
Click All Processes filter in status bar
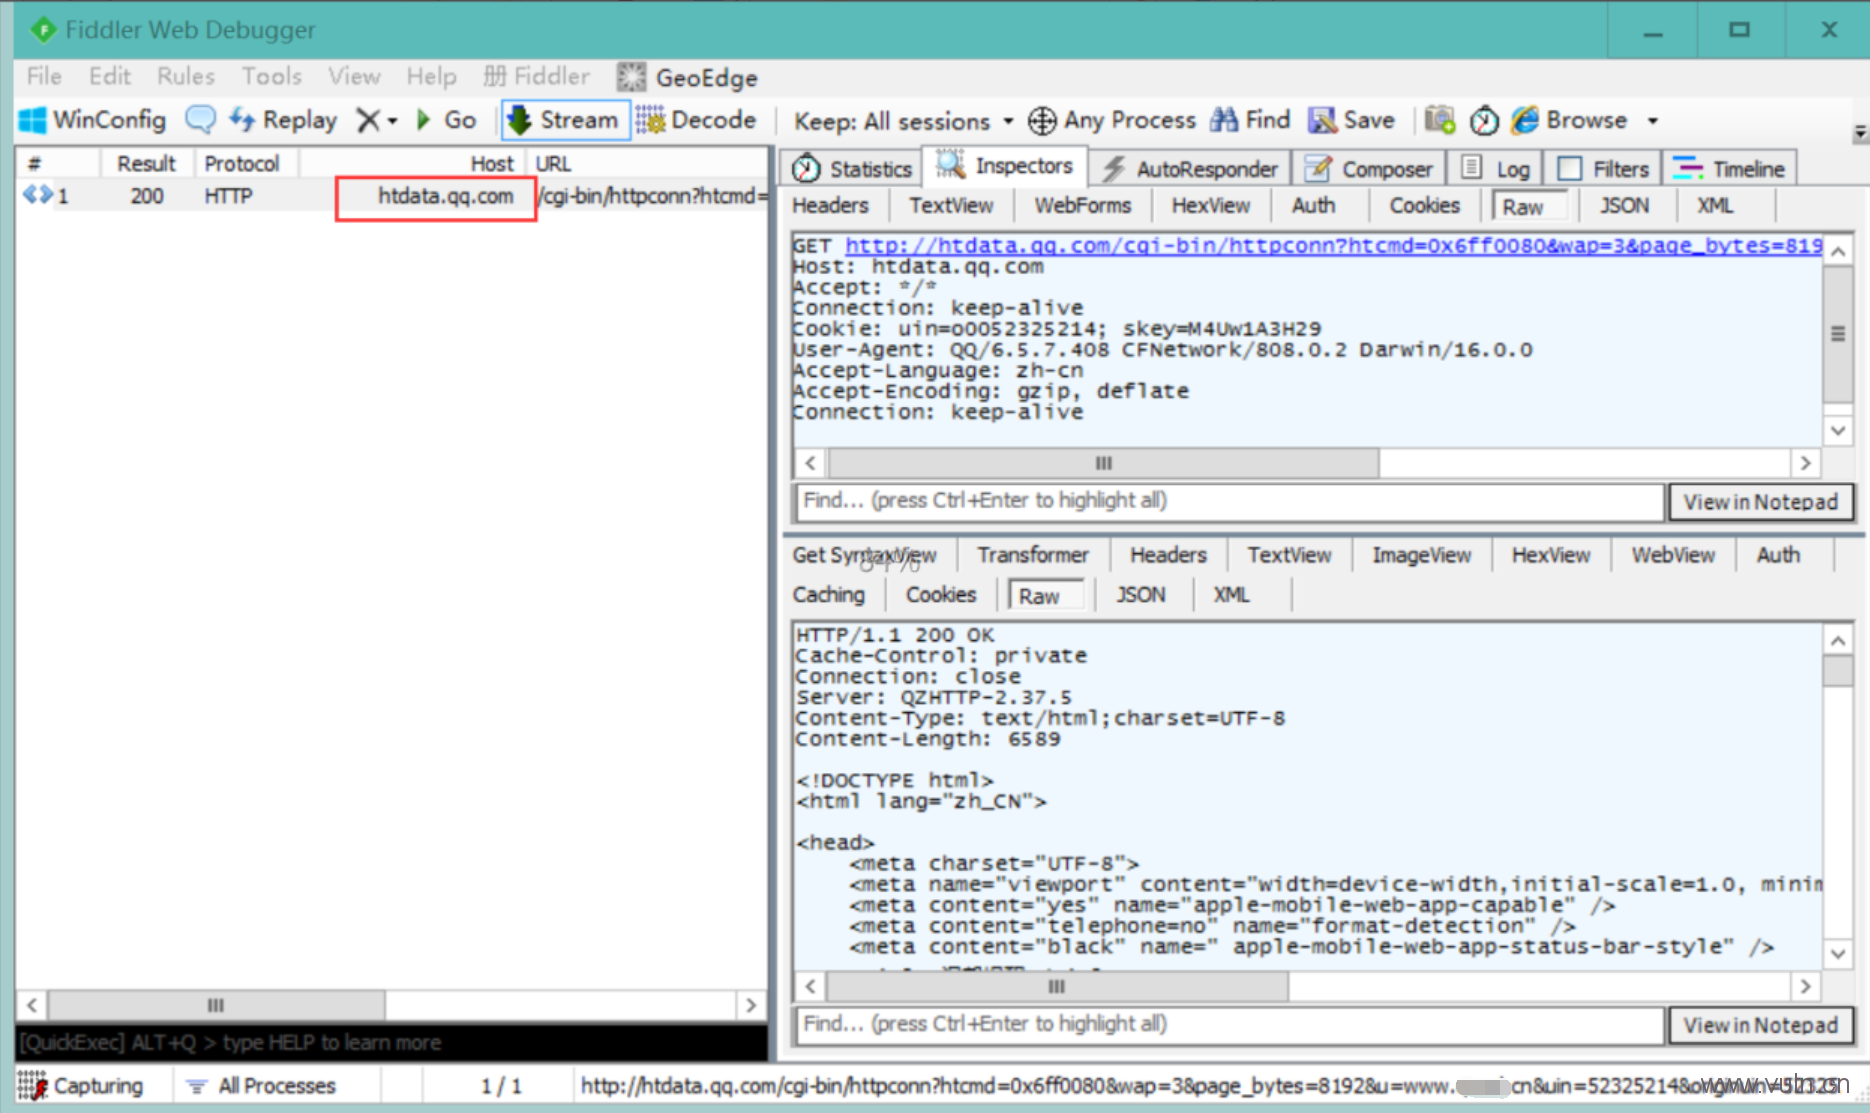[x=263, y=1086]
